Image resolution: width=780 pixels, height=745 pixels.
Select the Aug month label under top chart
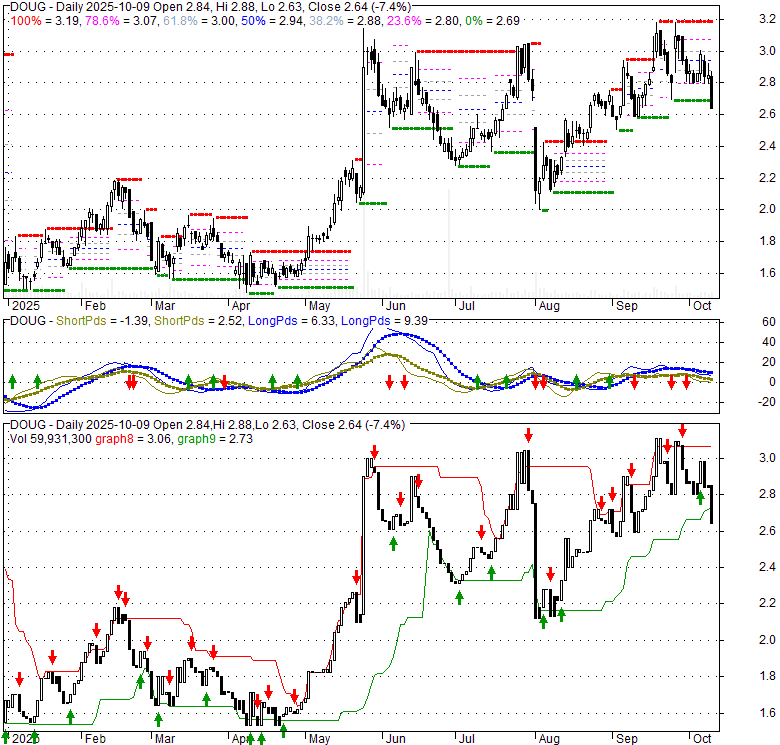pyautogui.click(x=549, y=306)
